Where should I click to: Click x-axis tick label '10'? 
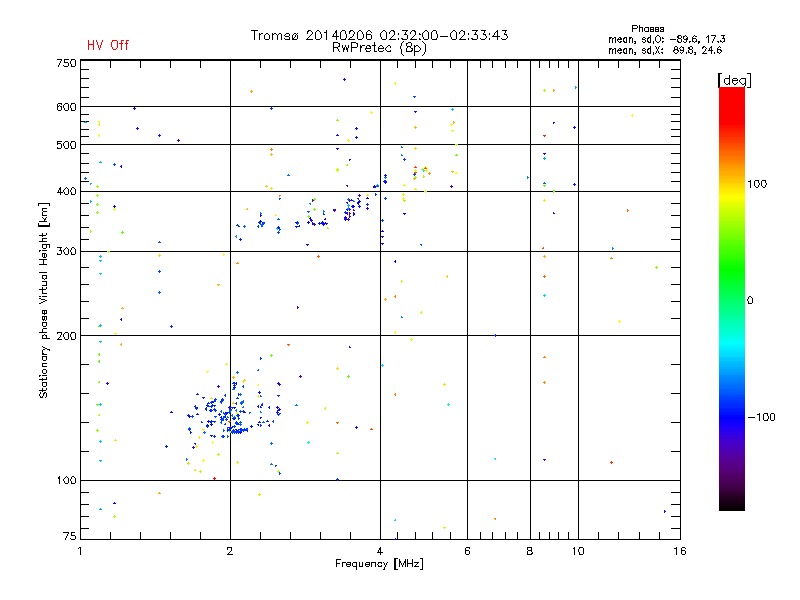point(578,551)
